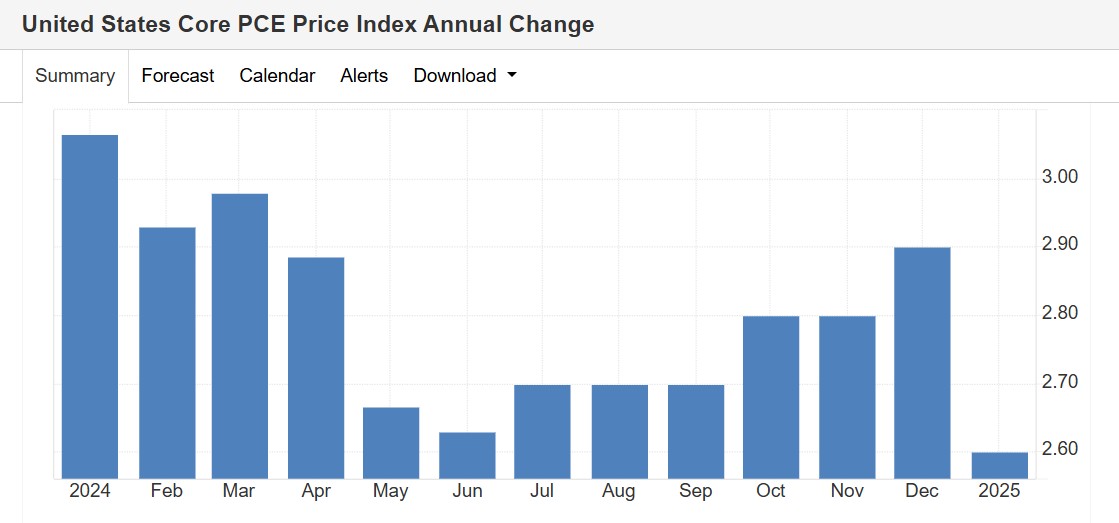Viewport: 1119px width, 523px height.
Task: Click the Download caret arrow icon
Action: pyautogui.click(x=511, y=75)
